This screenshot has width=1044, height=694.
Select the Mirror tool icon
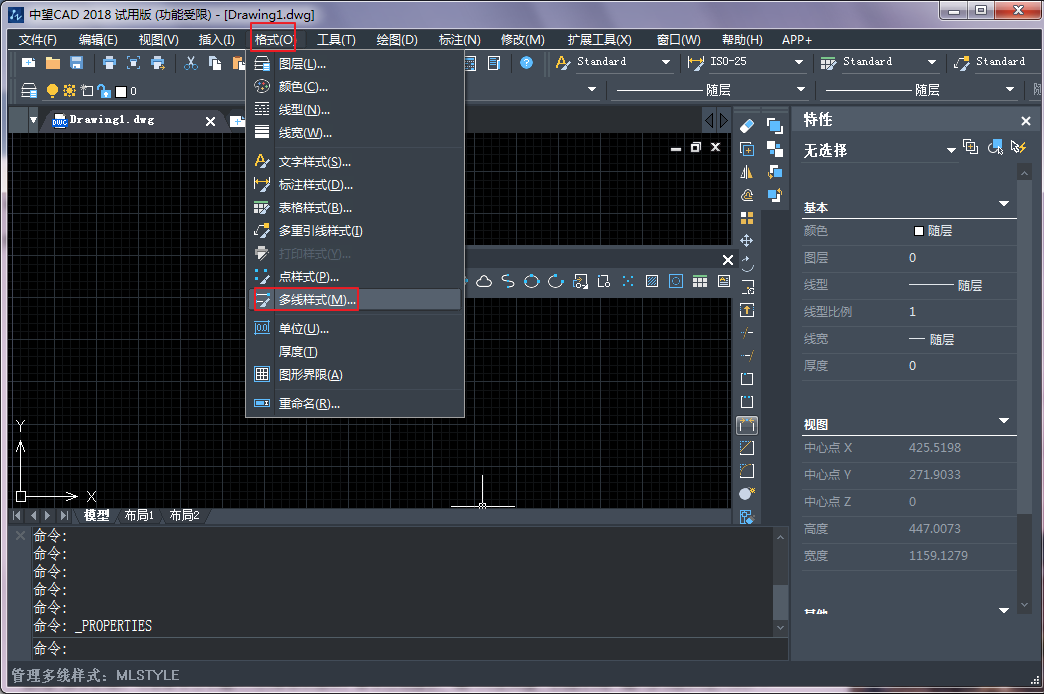coord(746,172)
